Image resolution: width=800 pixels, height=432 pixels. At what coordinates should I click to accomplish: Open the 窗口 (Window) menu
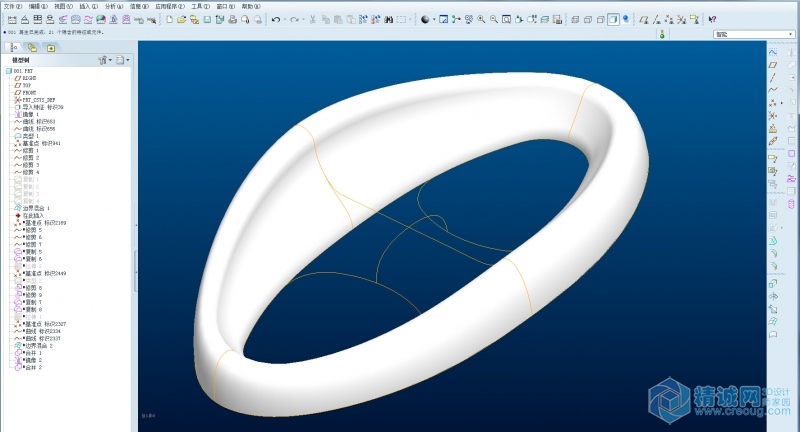tap(226, 6)
